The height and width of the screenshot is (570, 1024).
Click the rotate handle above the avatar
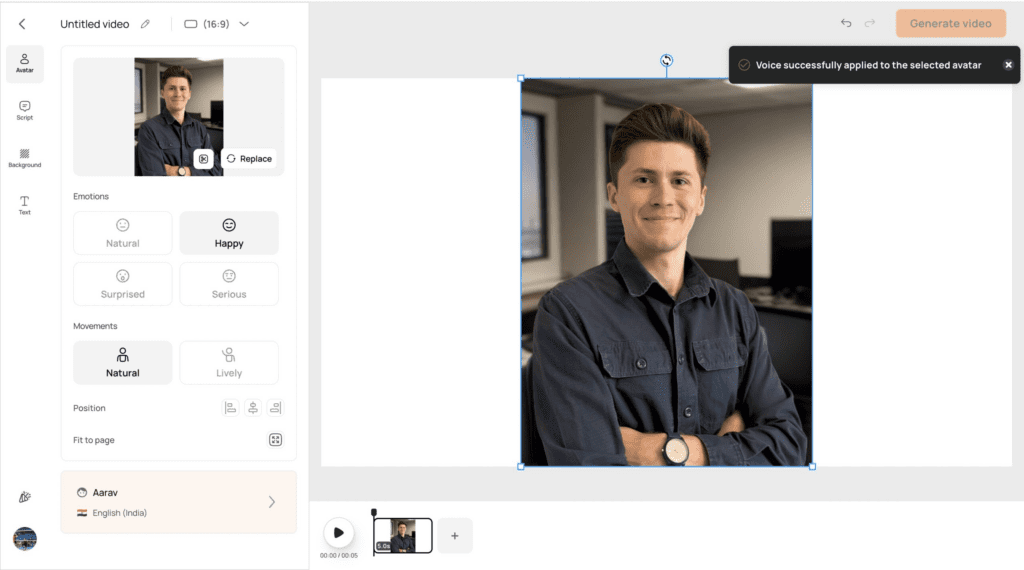coord(667,61)
